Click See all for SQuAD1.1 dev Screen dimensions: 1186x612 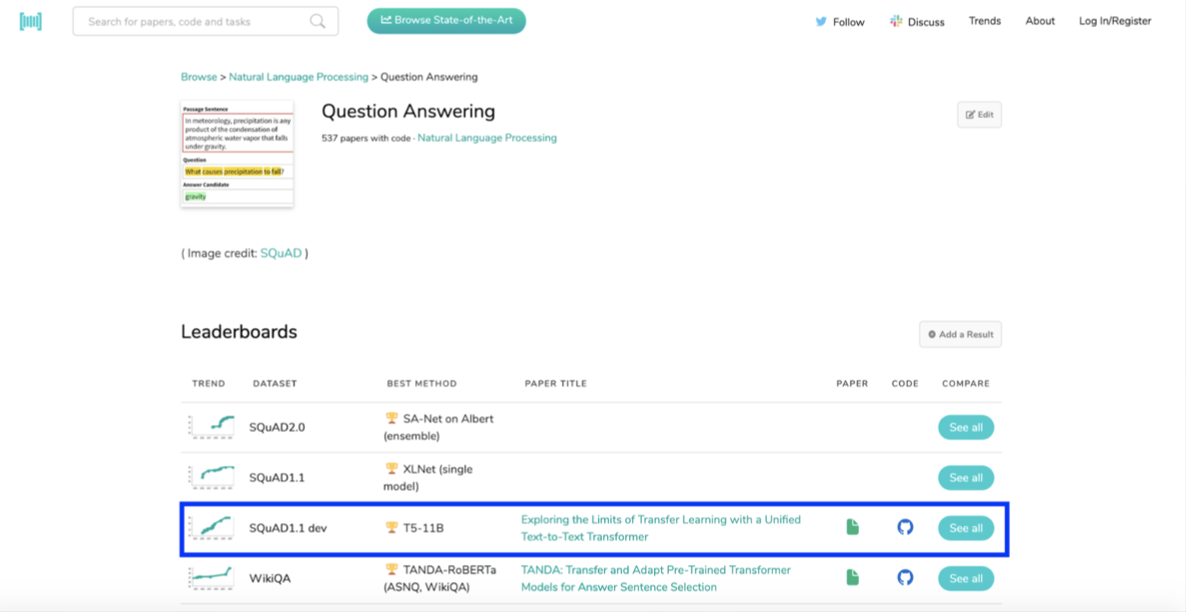pyautogui.click(x=966, y=528)
